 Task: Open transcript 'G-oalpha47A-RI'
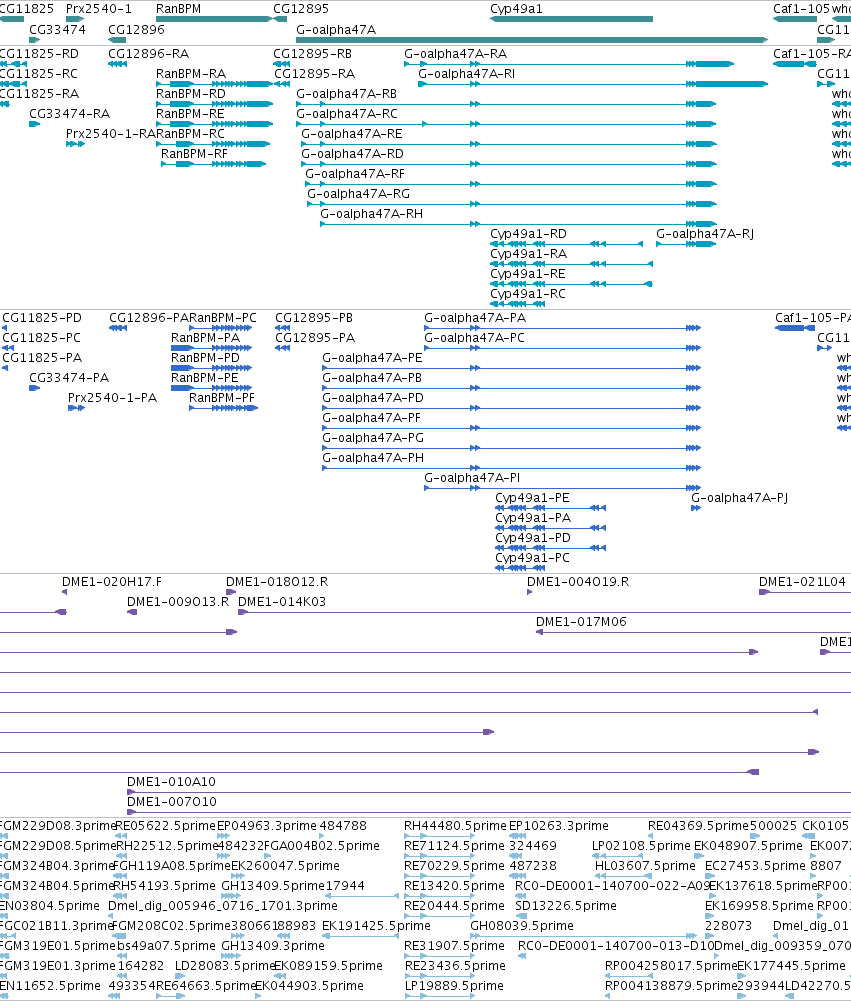[x=467, y=73]
